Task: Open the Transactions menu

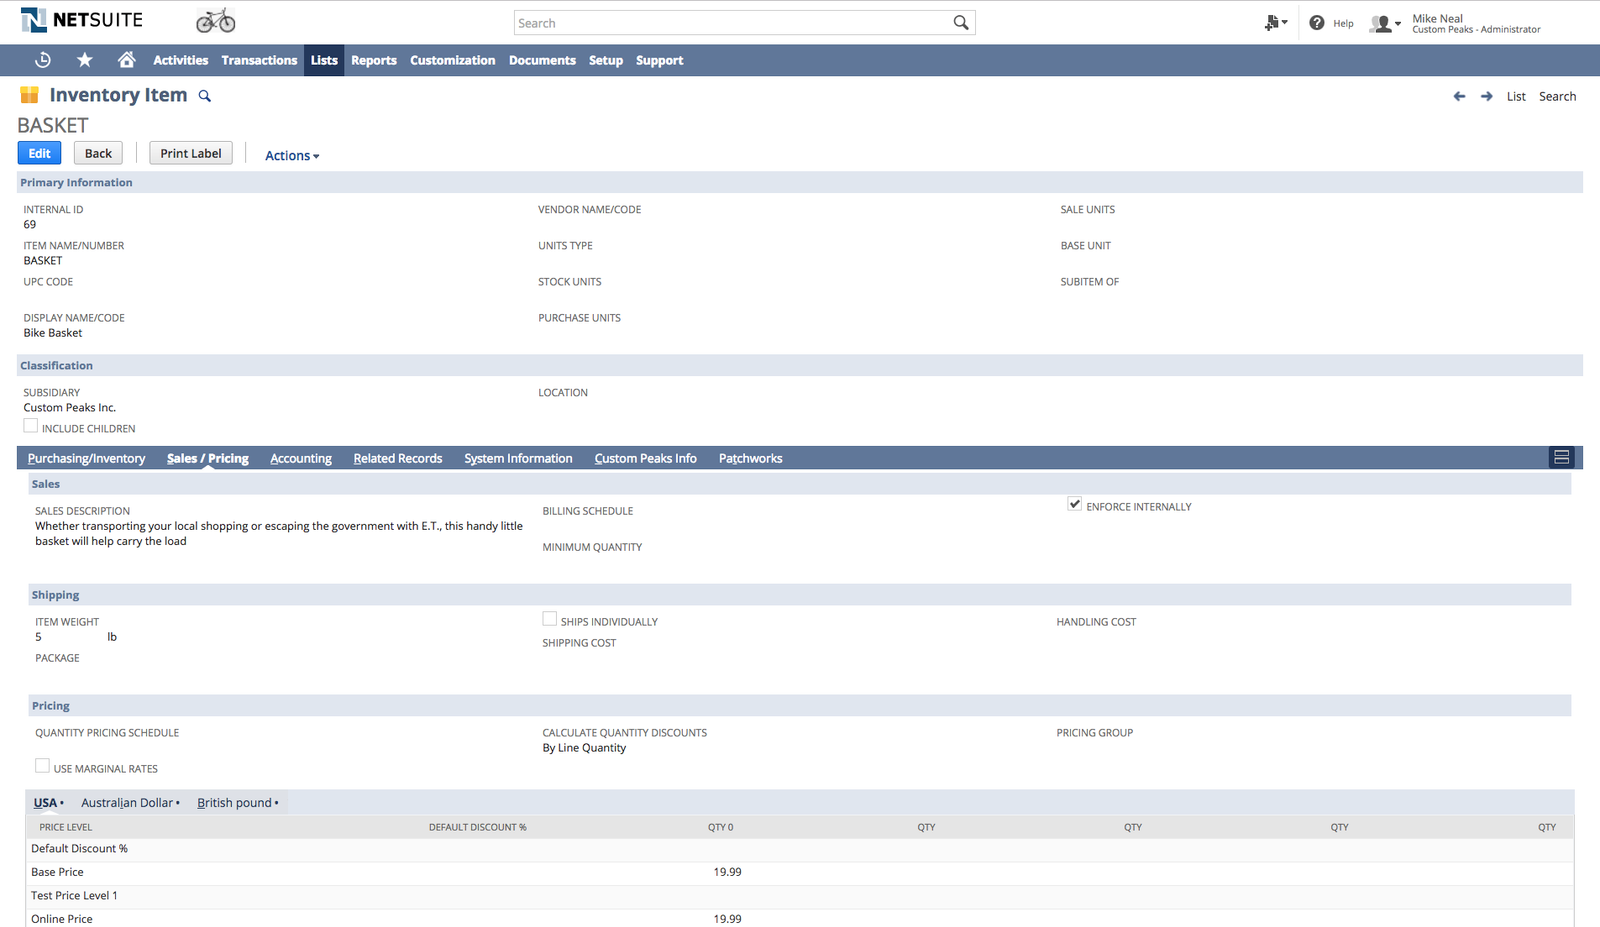Action: [x=259, y=60]
